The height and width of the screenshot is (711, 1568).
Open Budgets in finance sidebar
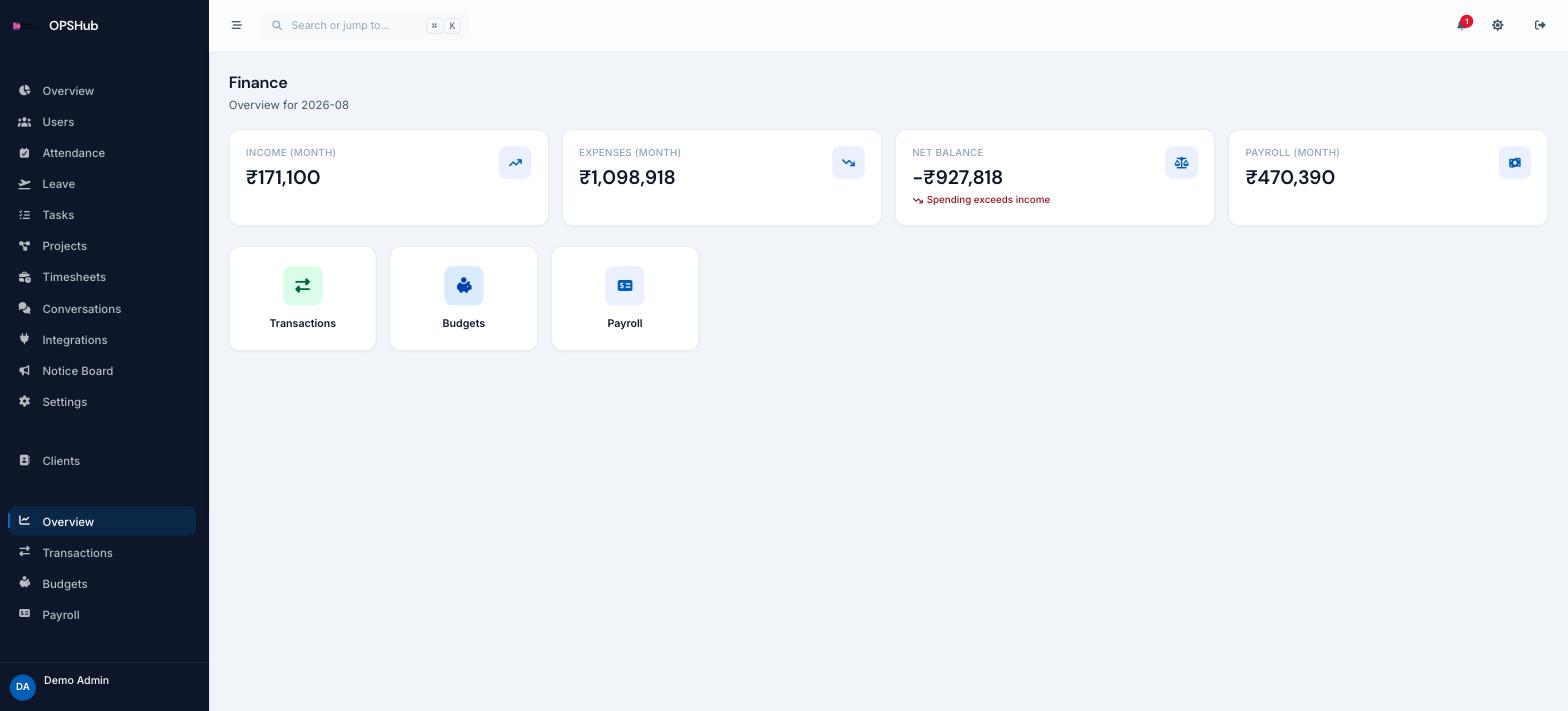[102, 583]
